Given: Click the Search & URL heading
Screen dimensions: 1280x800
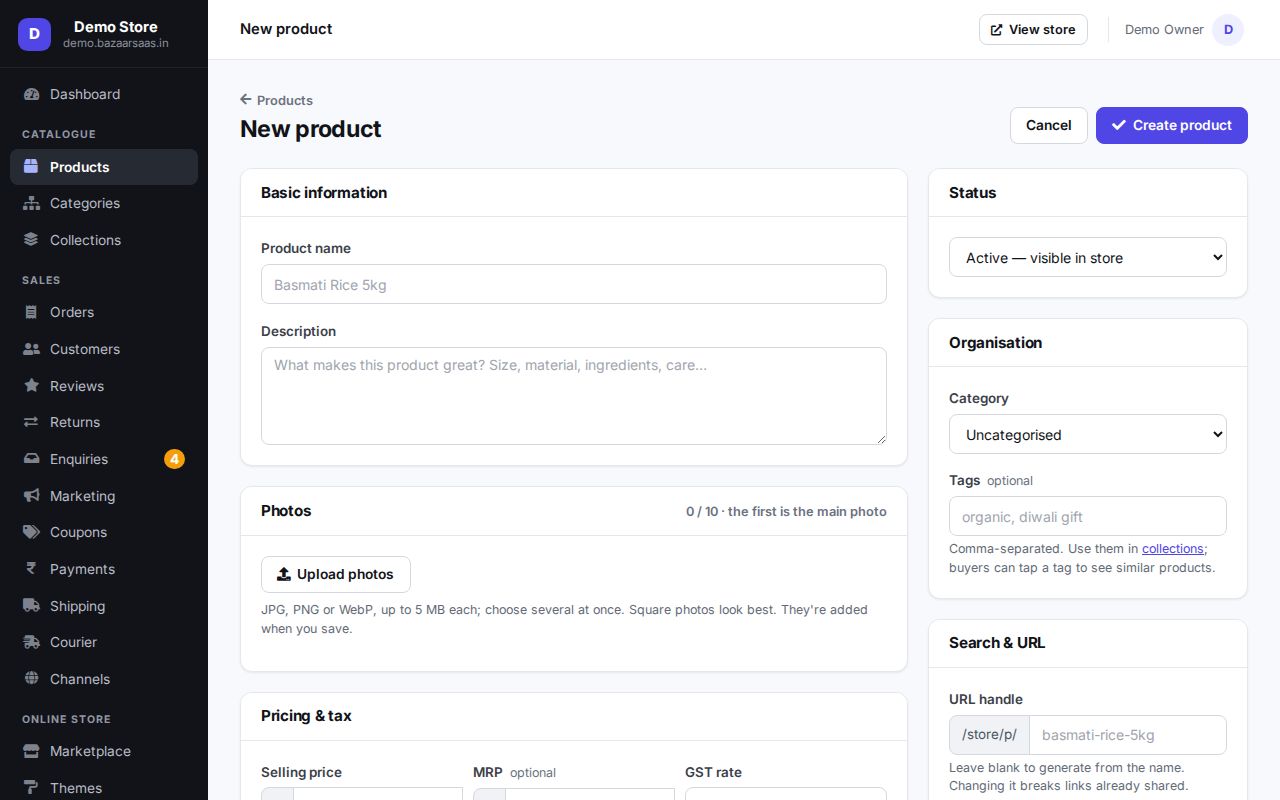Looking at the screenshot, I should click(997, 643).
